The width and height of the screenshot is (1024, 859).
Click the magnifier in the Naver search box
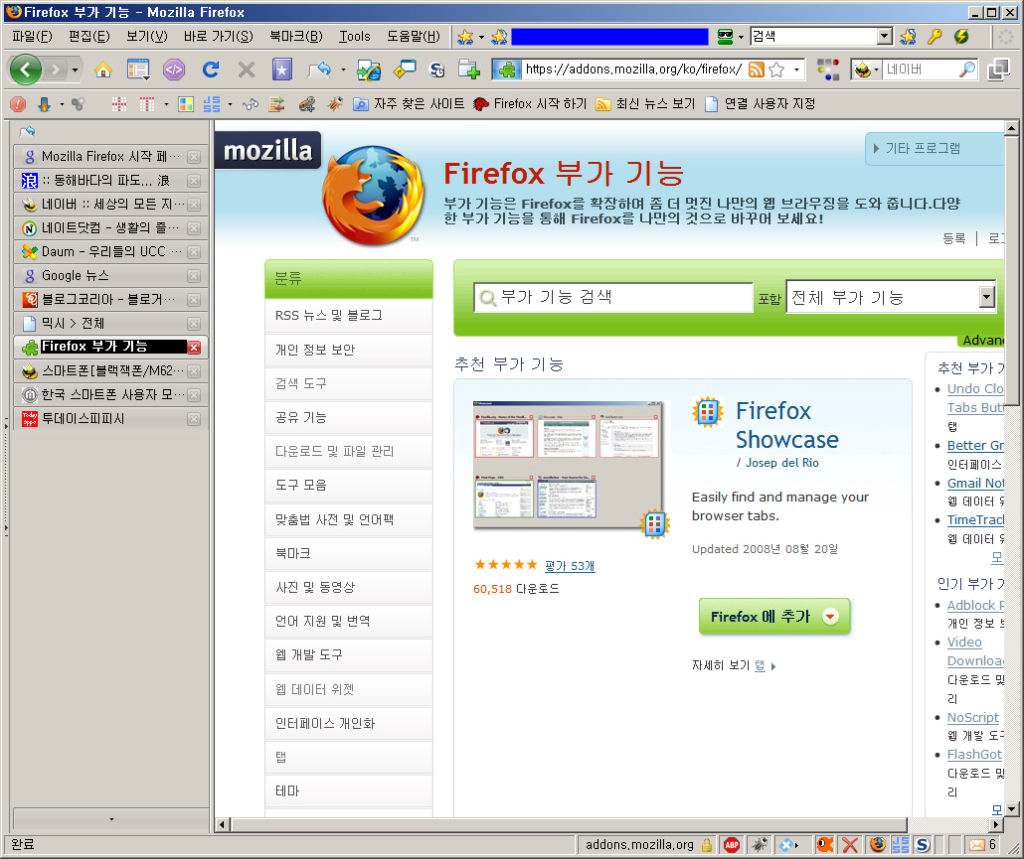(x=967, y=69)
